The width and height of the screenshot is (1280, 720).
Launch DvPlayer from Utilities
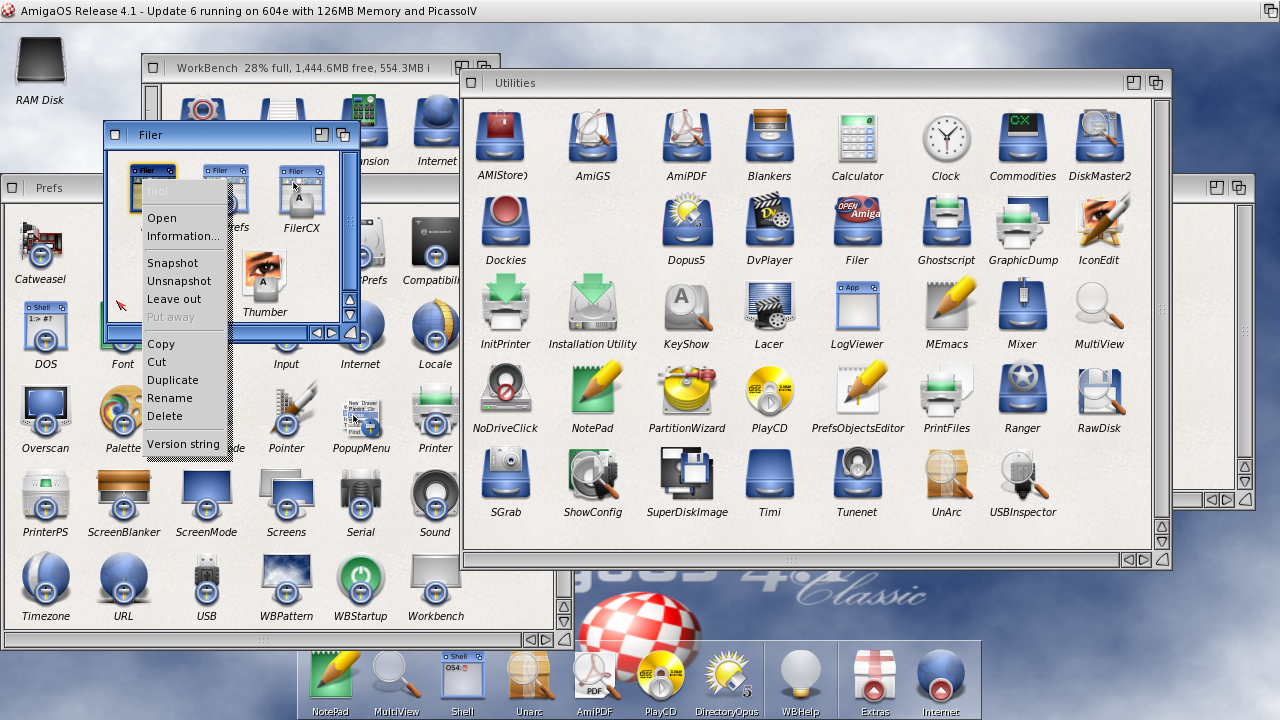769,221
